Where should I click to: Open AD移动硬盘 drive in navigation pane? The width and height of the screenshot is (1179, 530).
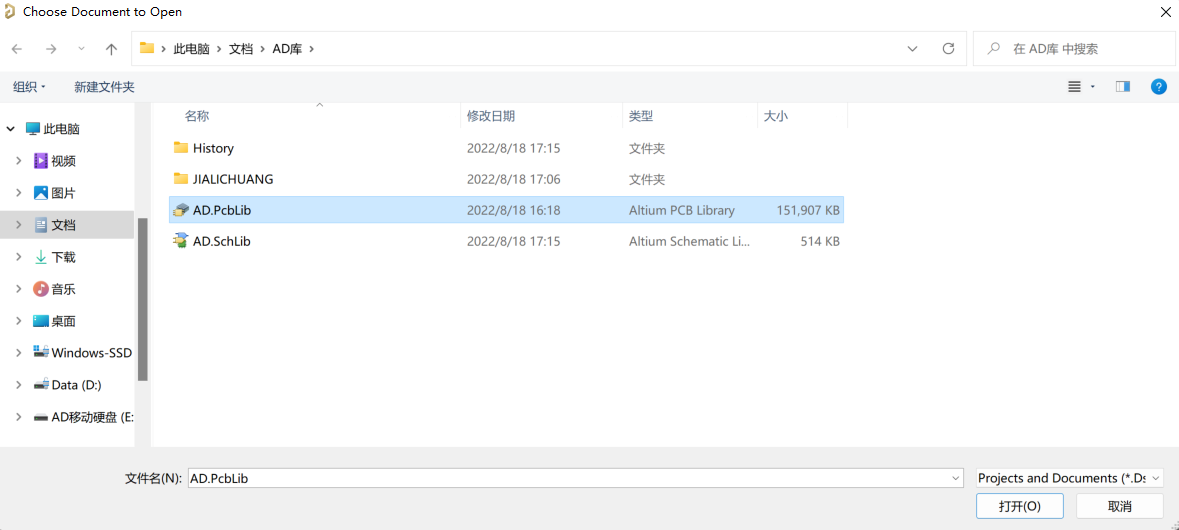pos(92,417)
